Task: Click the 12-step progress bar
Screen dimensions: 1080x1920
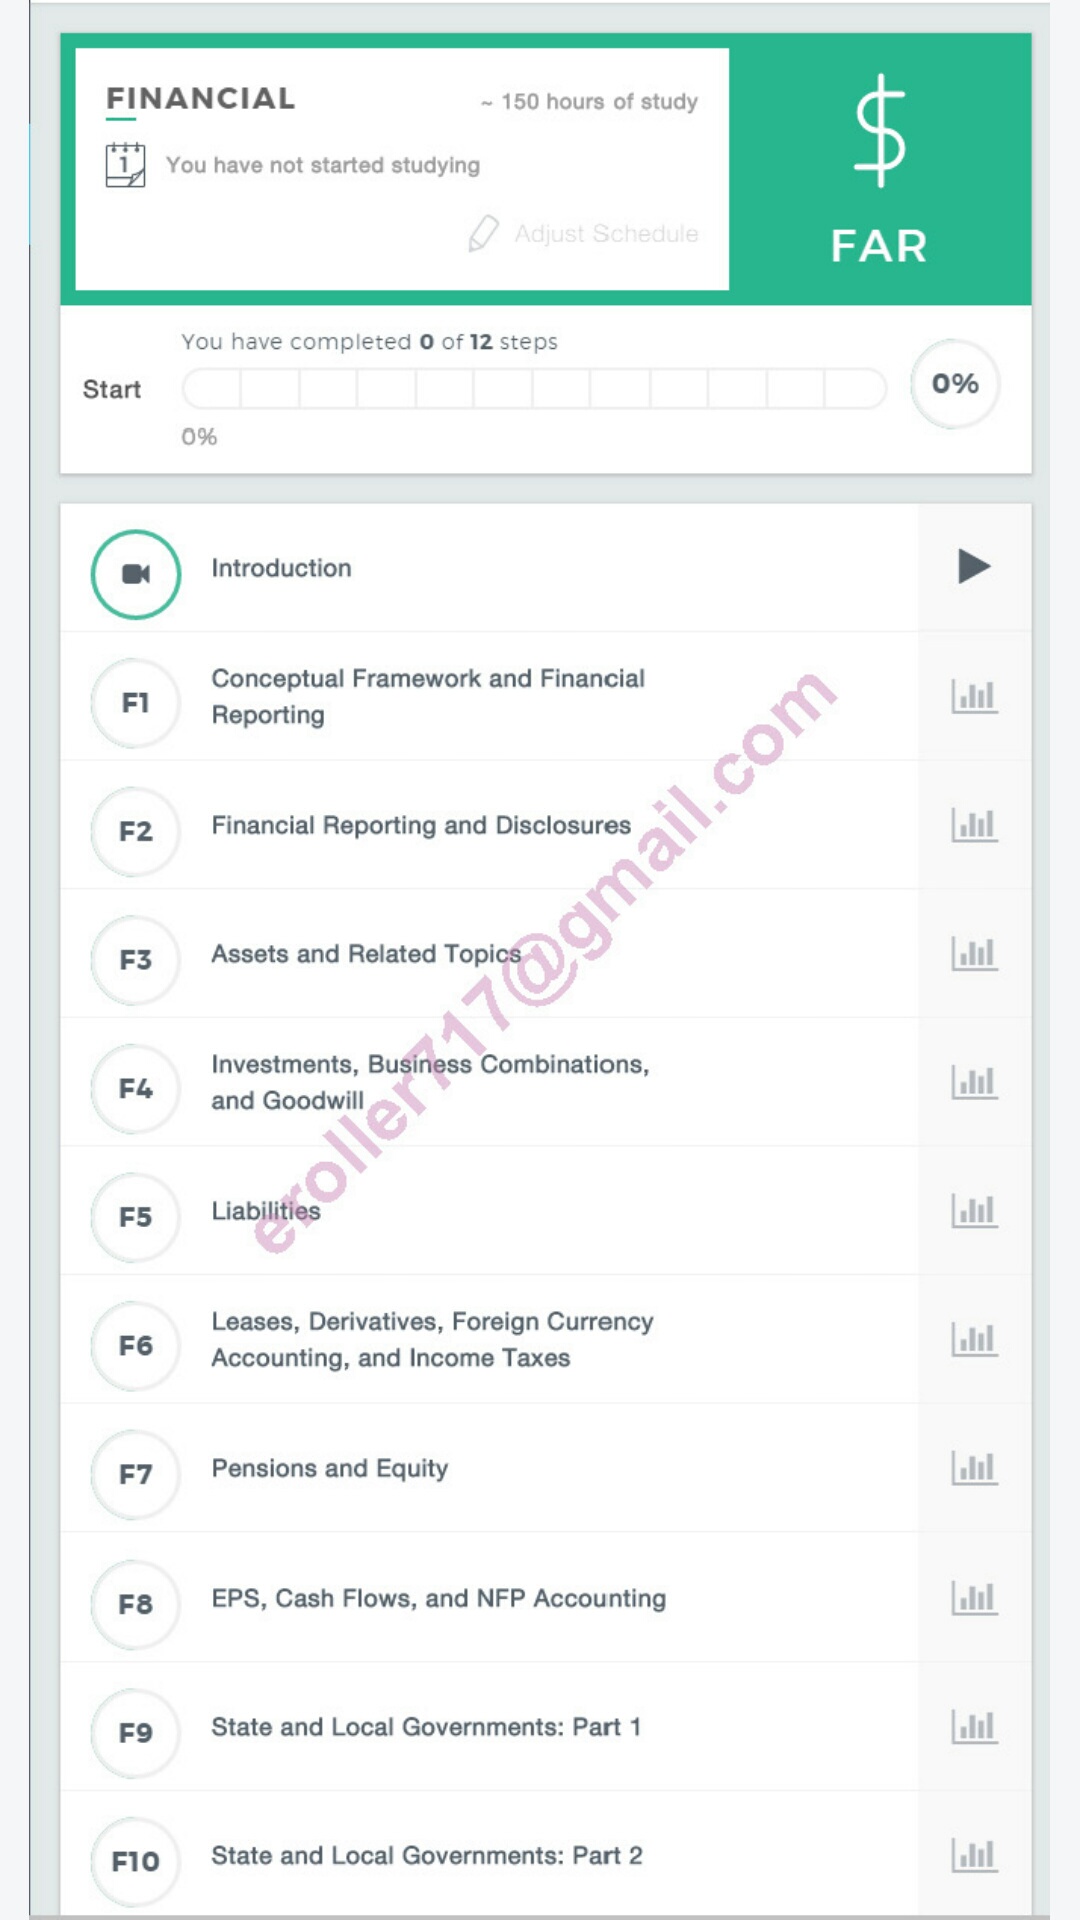Action: point(534,388)
